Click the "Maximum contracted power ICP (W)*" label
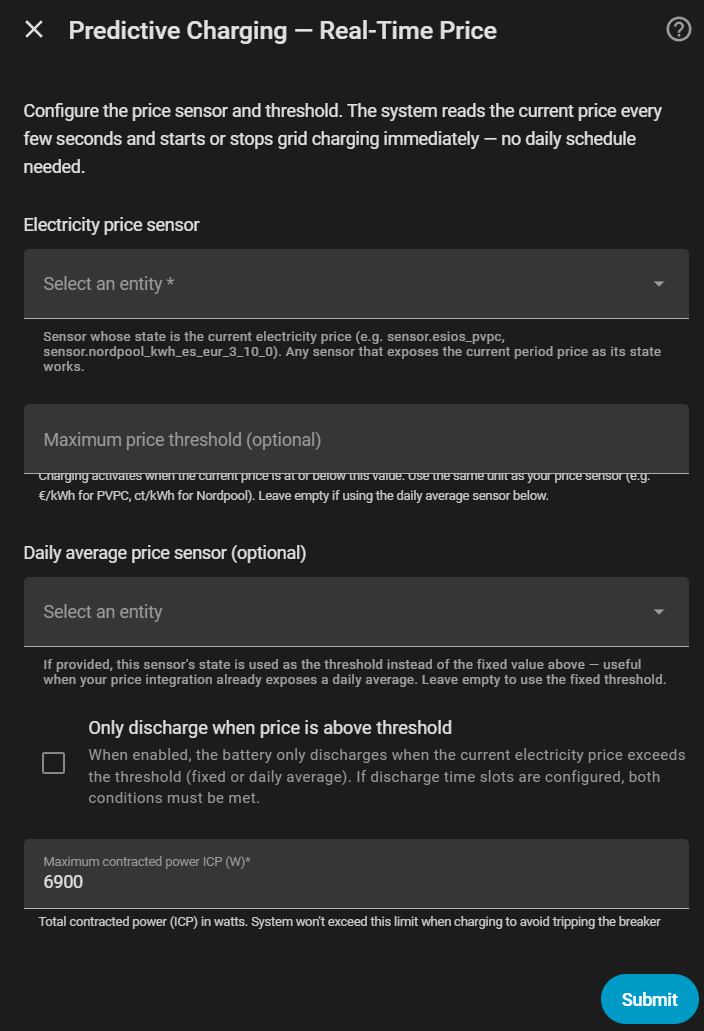This screenshot has width=704, height=1031. (x=146, y=861)
